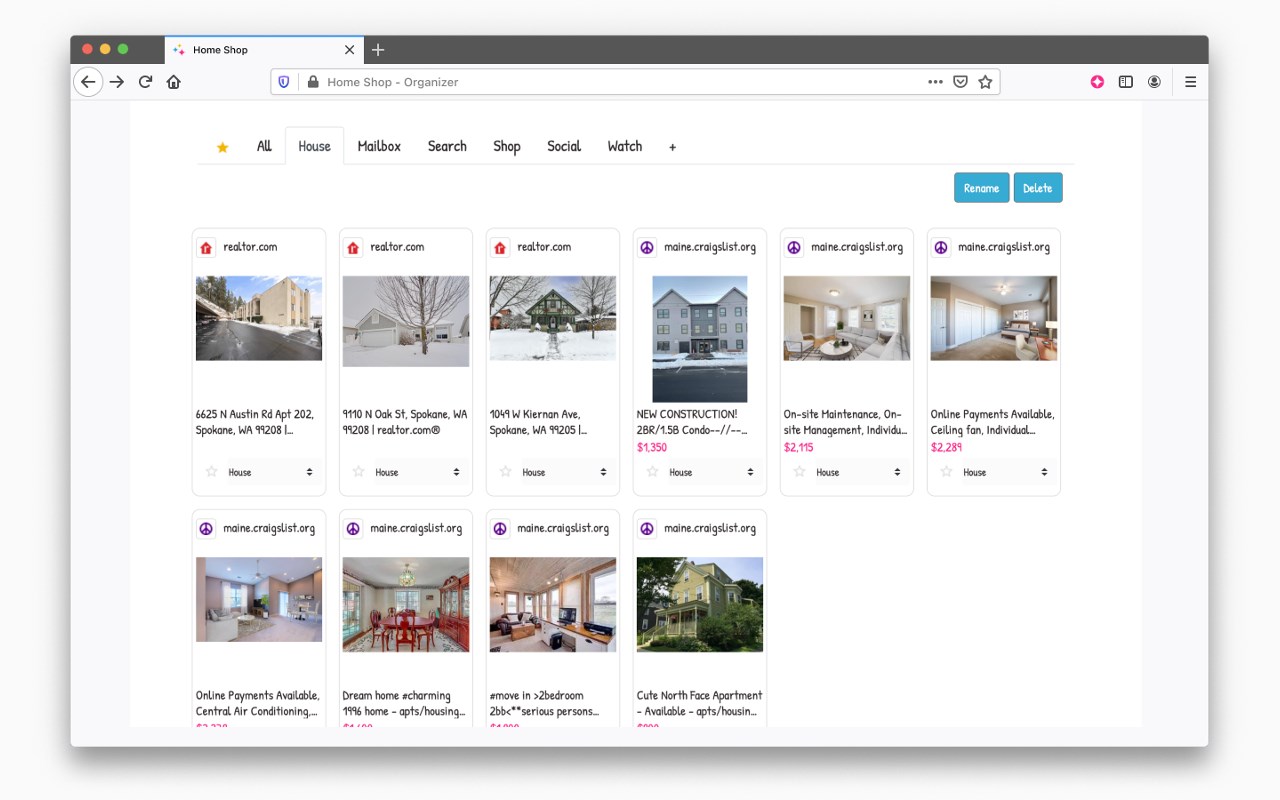Image resolution: width=1280 pixels, height=800 pixels.
Task: Click the Delete button
Action: coord(1038,188)
